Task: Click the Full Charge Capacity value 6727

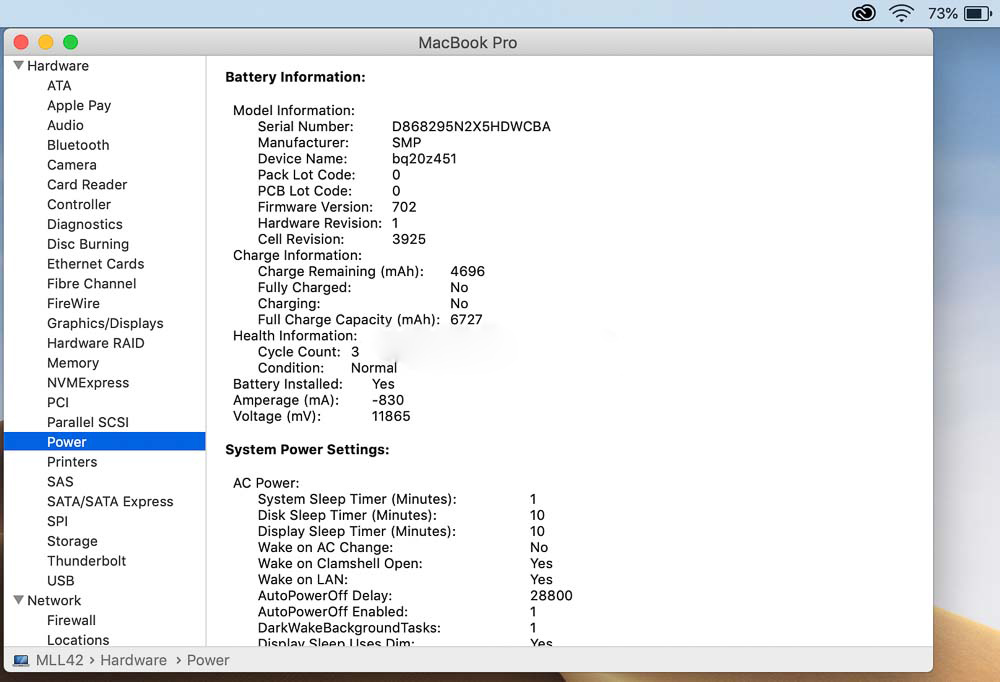Action: 466,319
